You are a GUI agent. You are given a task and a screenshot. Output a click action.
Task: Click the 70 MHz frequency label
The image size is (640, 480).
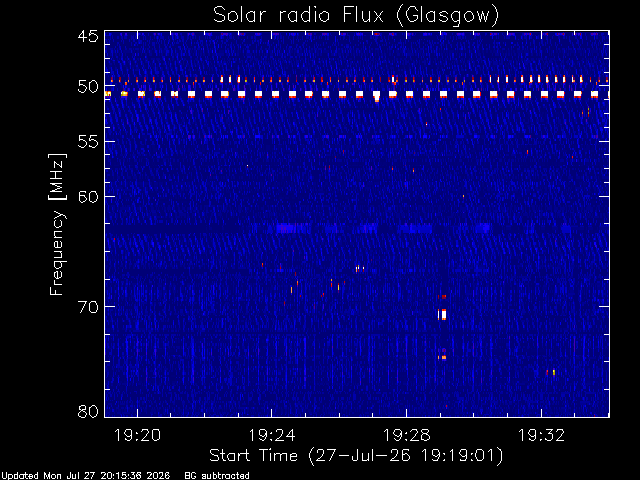point(88,307)
